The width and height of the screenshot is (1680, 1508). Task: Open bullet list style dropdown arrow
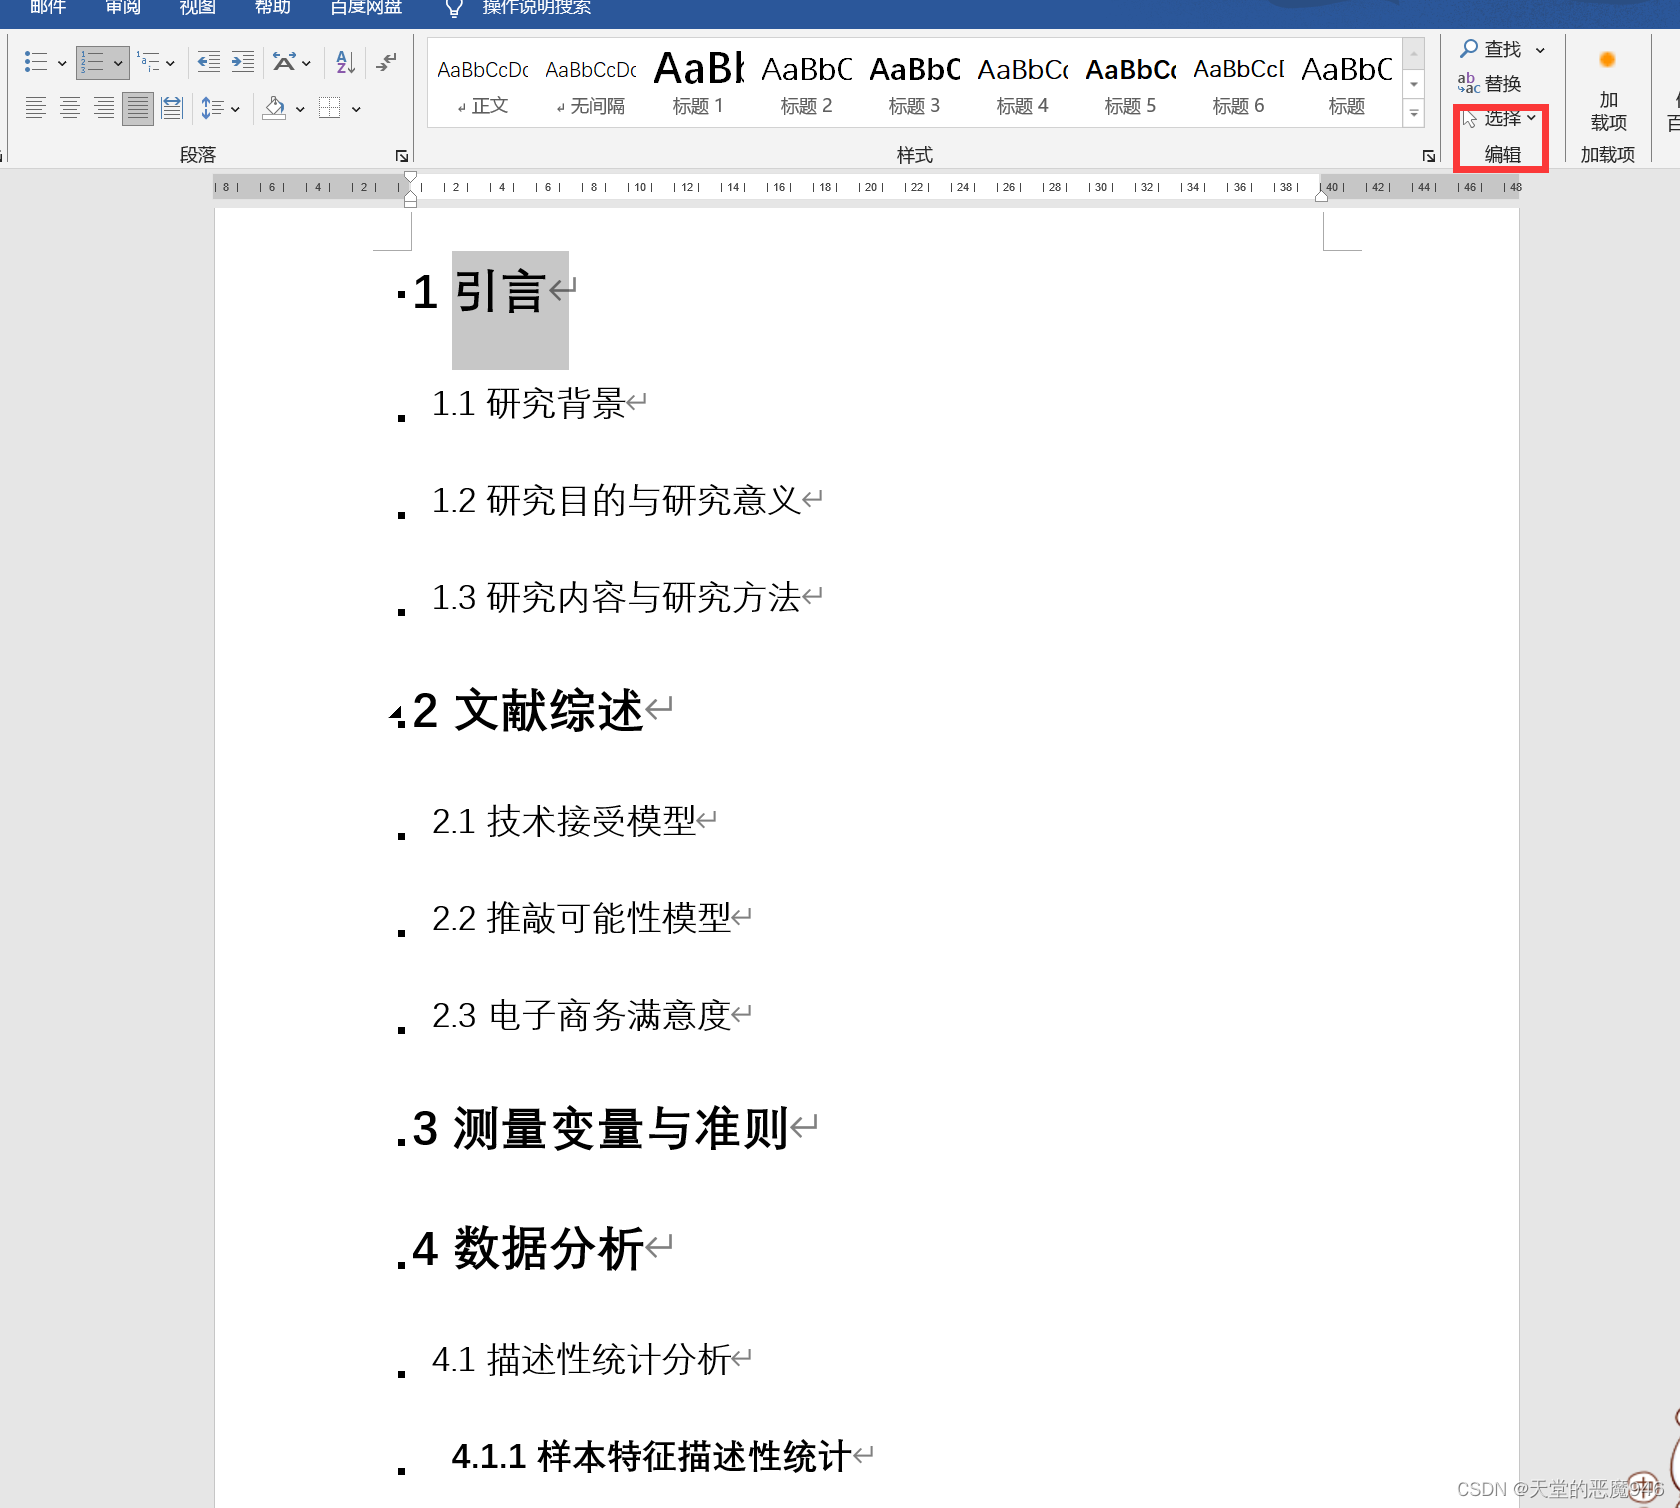coord(62,63)
